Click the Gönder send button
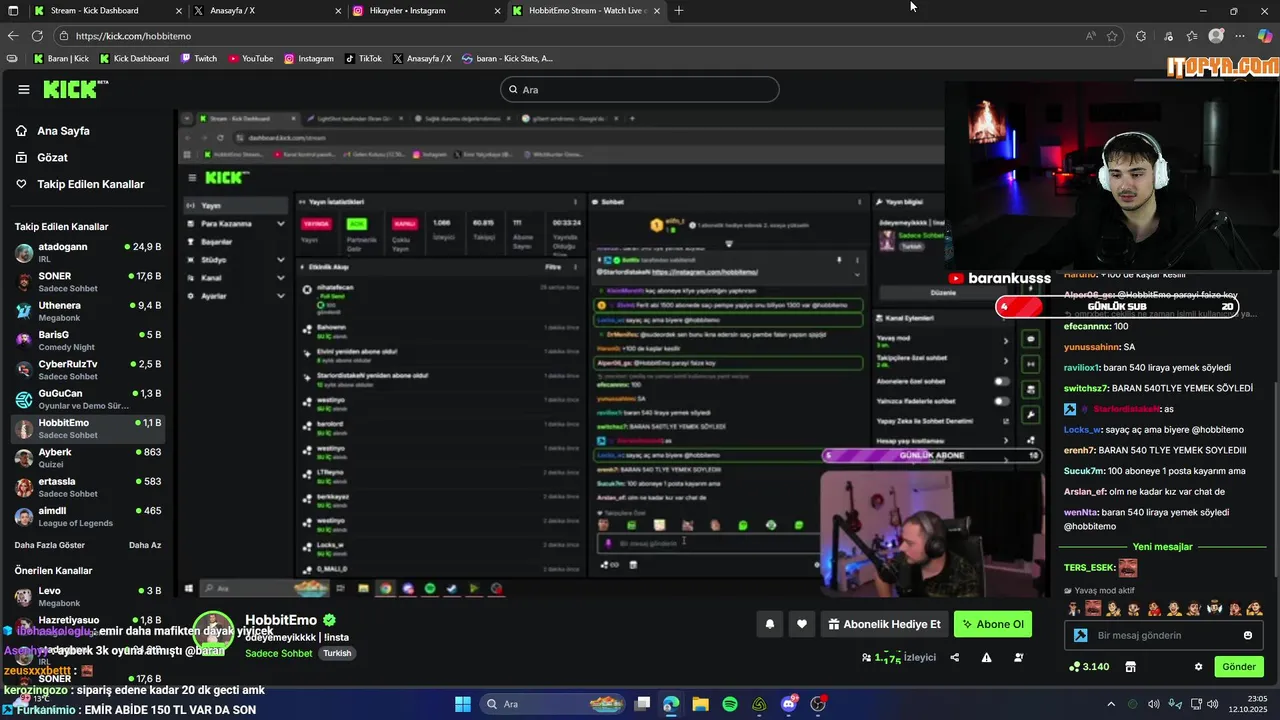 [x=1239, y=666]
